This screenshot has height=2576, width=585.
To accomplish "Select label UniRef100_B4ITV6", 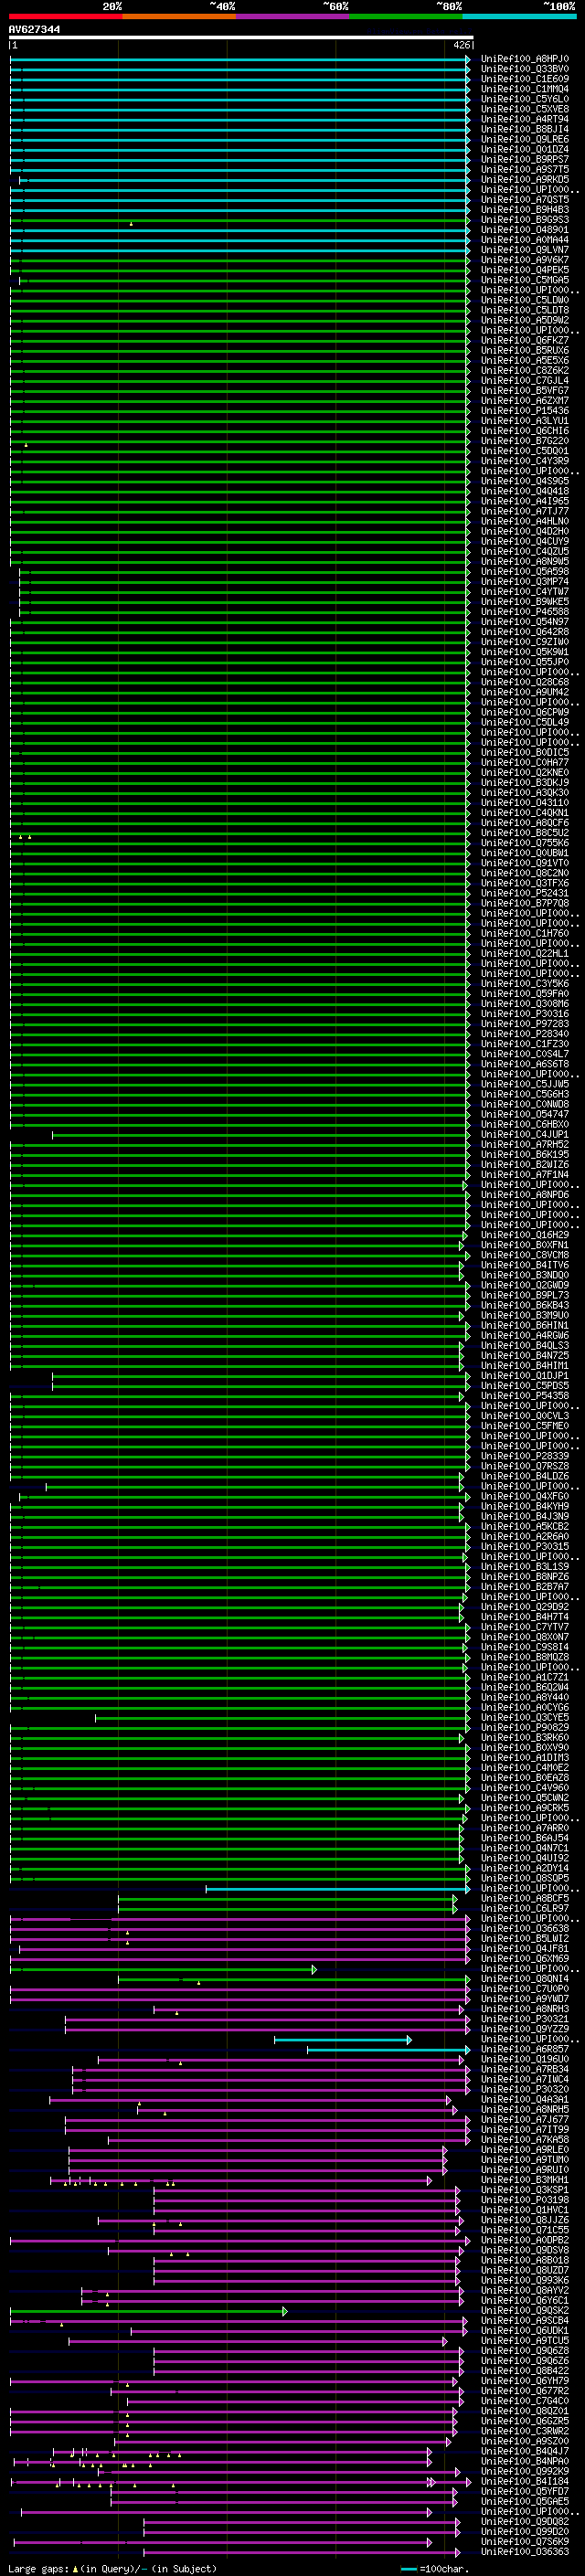I will click(x=525, y=1265).
